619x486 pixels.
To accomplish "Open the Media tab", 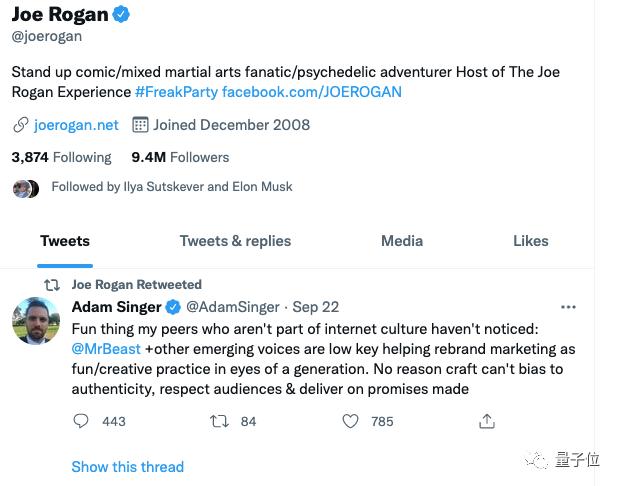I will pos(402,241).
